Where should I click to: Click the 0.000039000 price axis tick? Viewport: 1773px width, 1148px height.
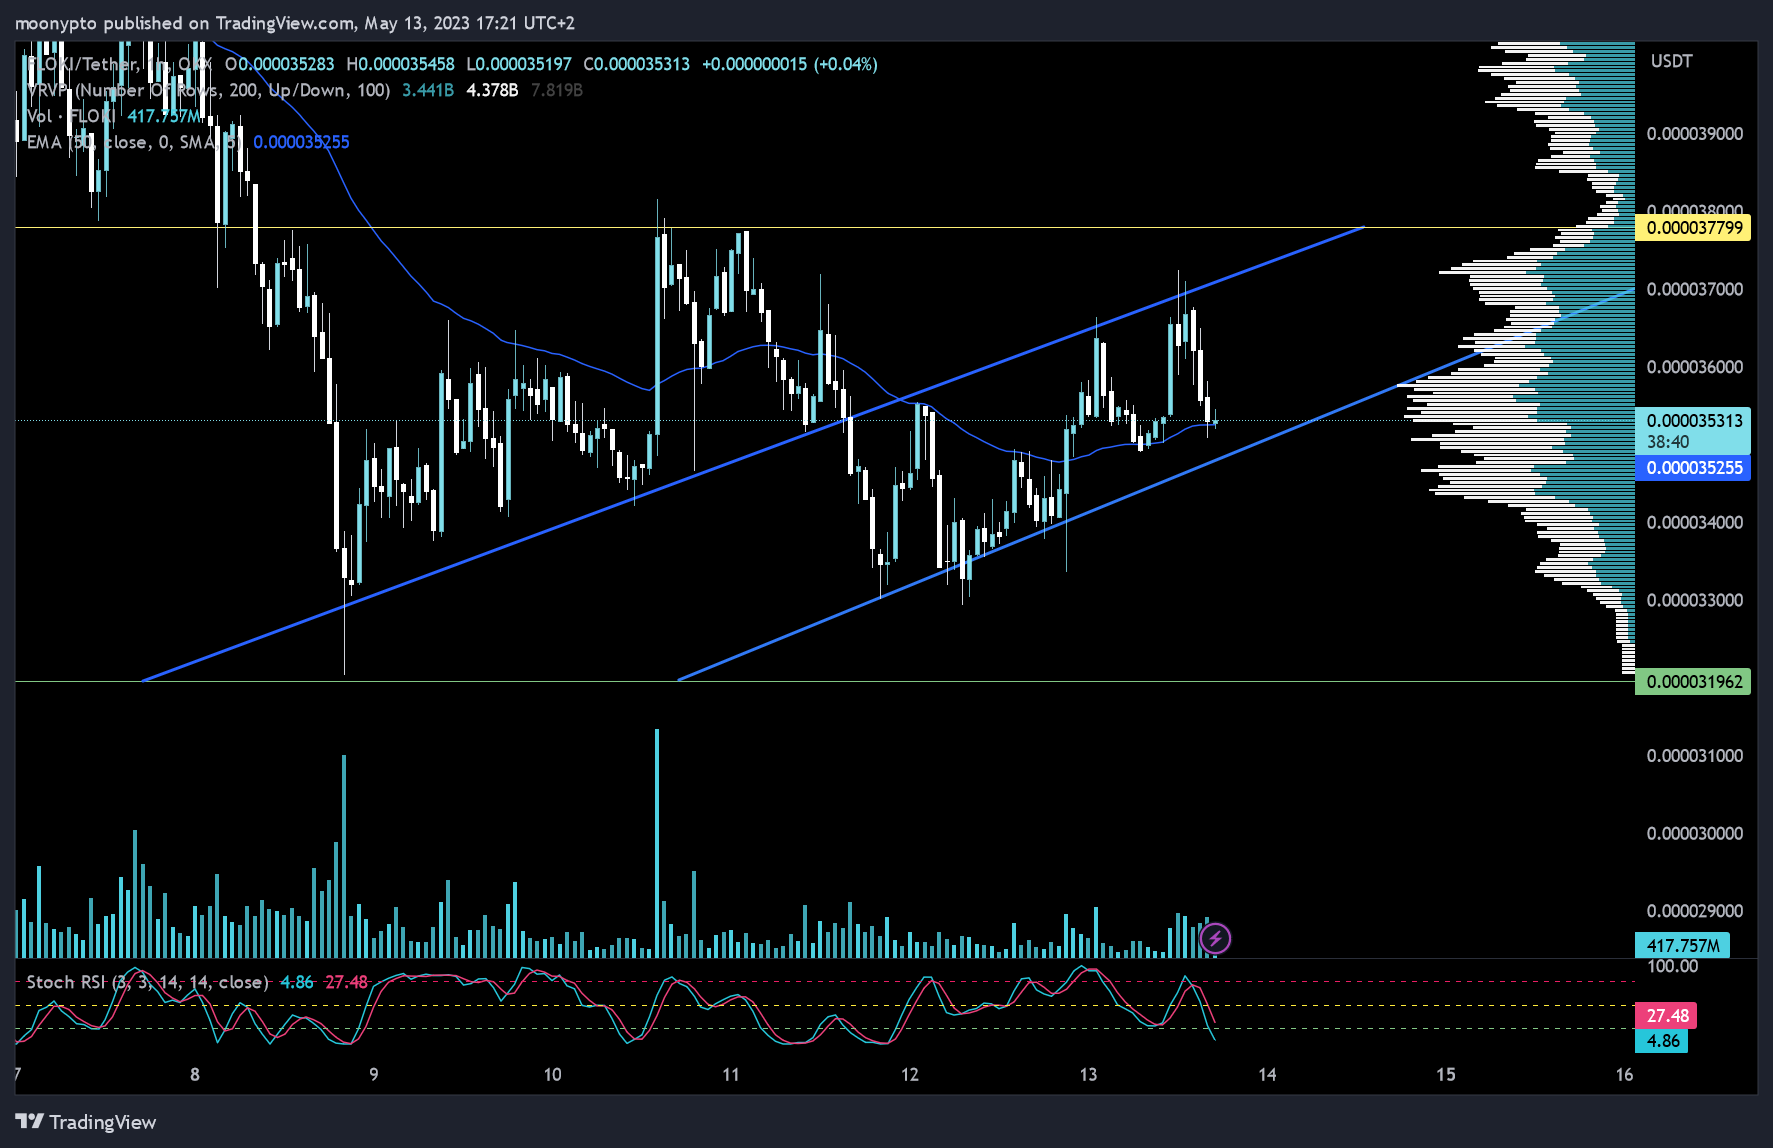coord(1694,134)
